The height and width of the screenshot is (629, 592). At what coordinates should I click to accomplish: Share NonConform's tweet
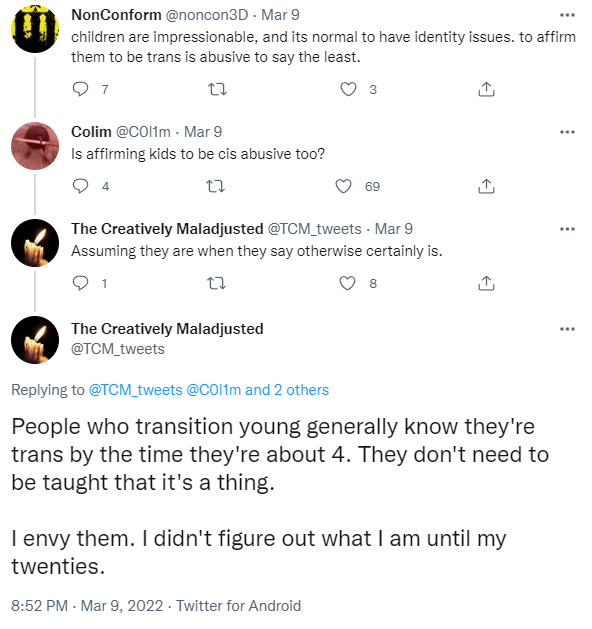pyautogui.click(x=486, y=89)
